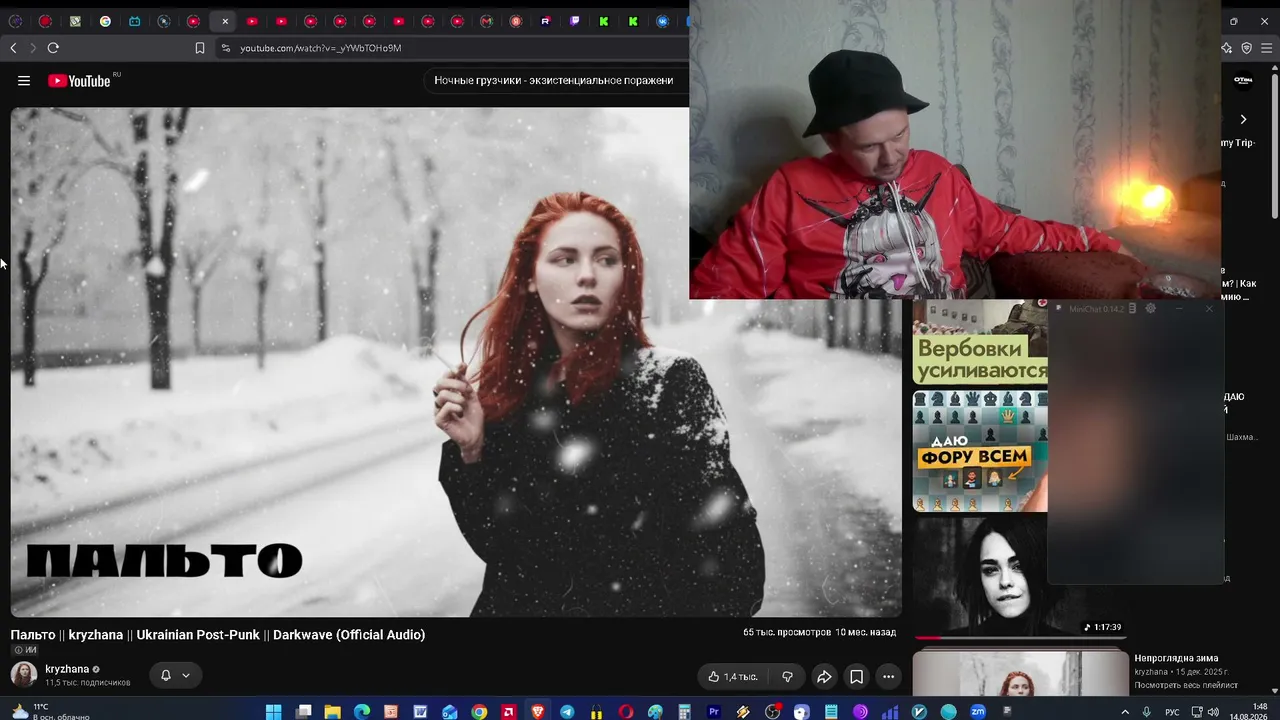Open Telegram from the taskbar

point(567,712)
